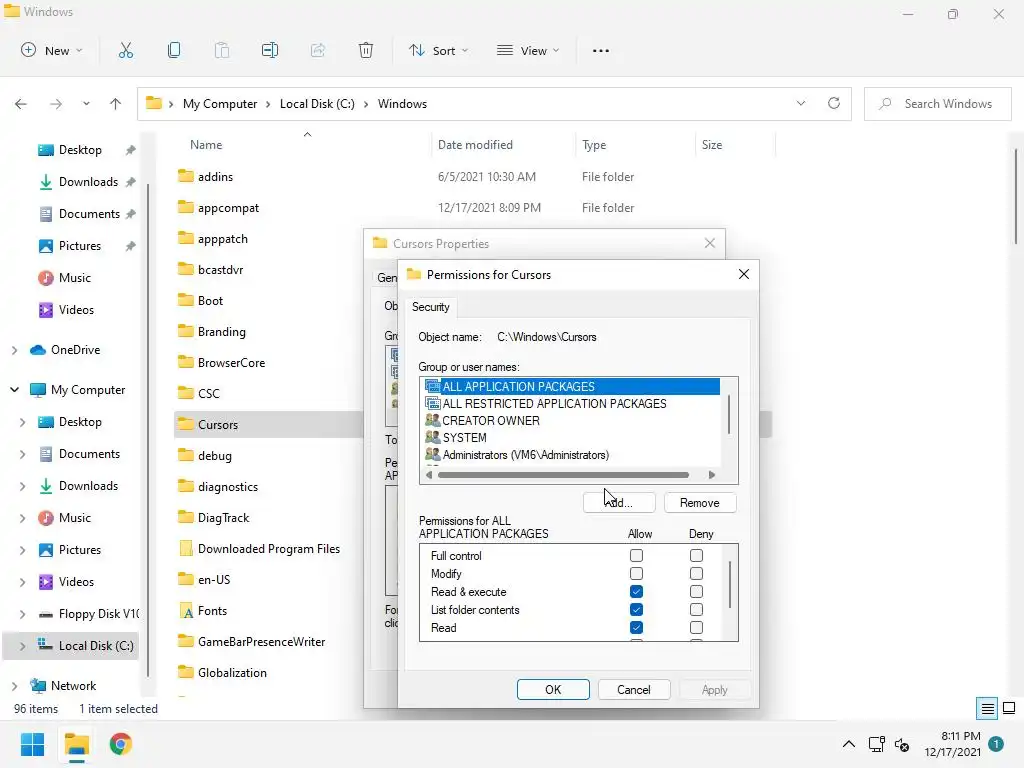Sort by Type column header

594,145
